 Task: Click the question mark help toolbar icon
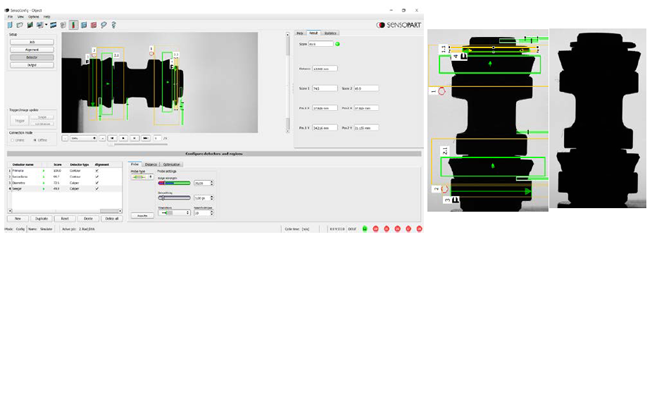coord(114,25)
